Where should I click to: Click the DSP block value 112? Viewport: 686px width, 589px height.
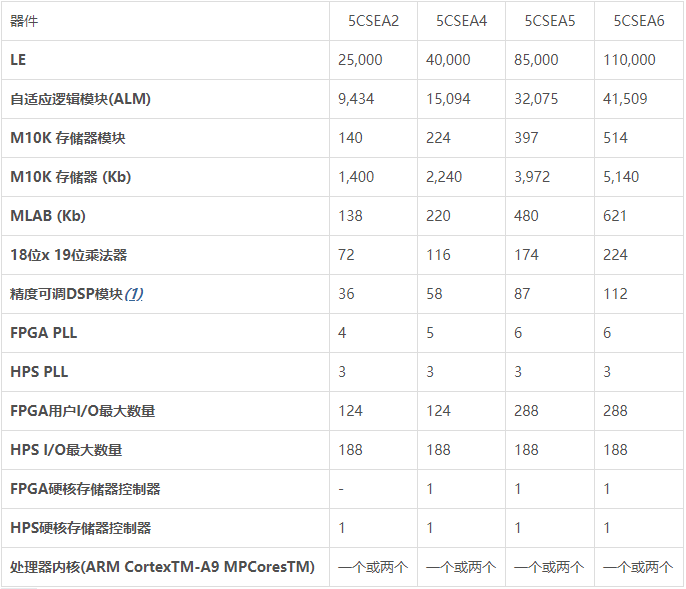tap(615, 294)
